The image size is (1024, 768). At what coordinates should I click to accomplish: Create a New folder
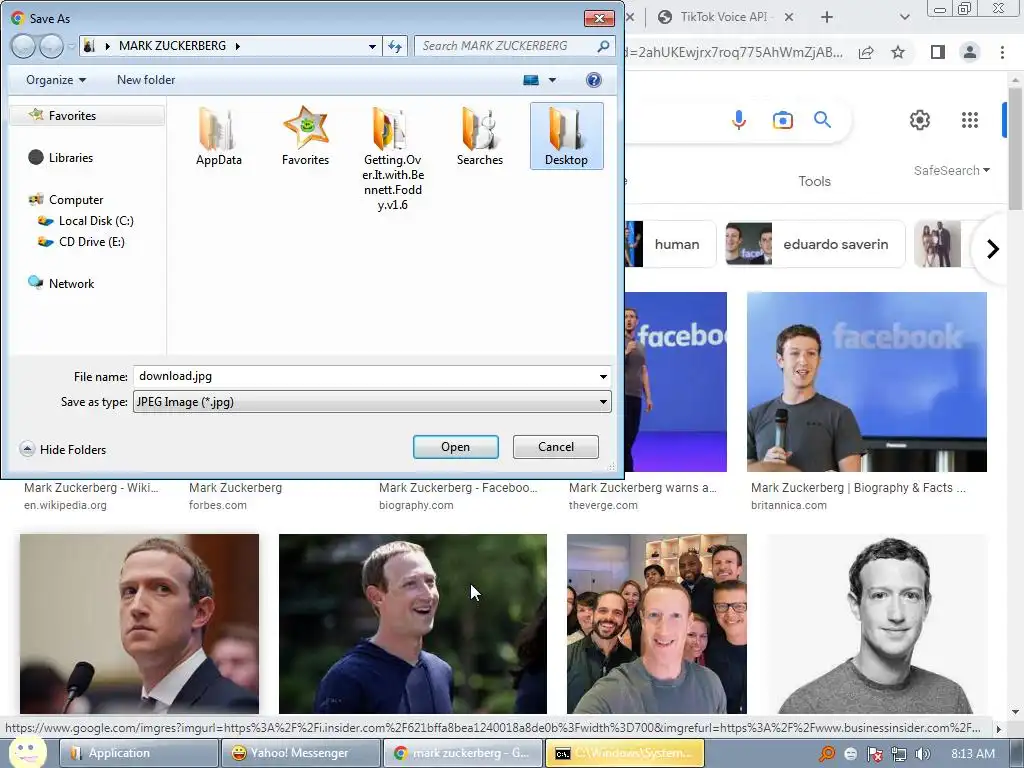pos(146,80)
